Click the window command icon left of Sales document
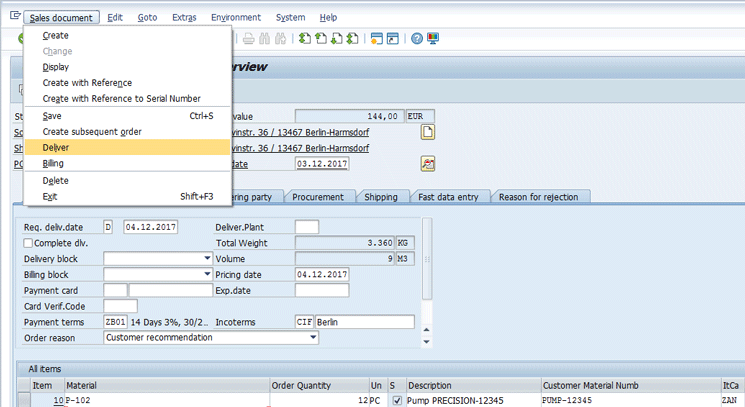This screenshot has height=407, width=745. 15,16
